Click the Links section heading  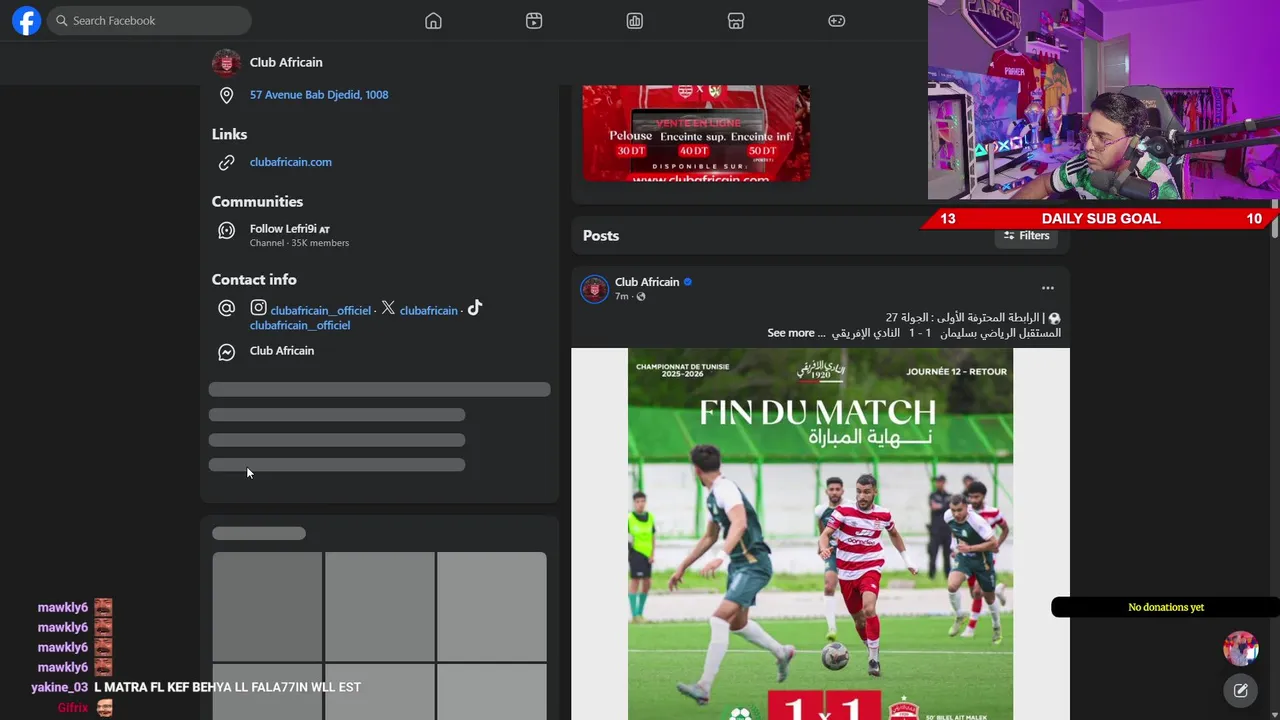(229, 134)
